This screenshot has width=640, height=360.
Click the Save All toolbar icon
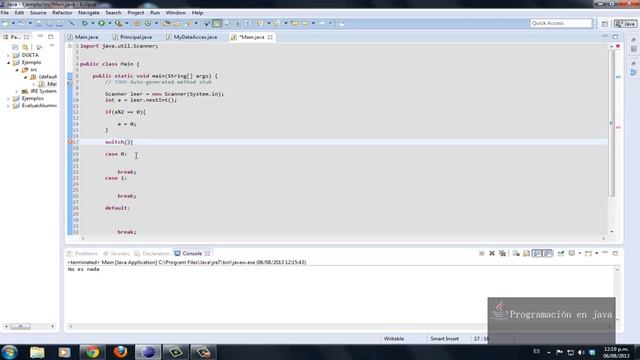click(49, 24)
